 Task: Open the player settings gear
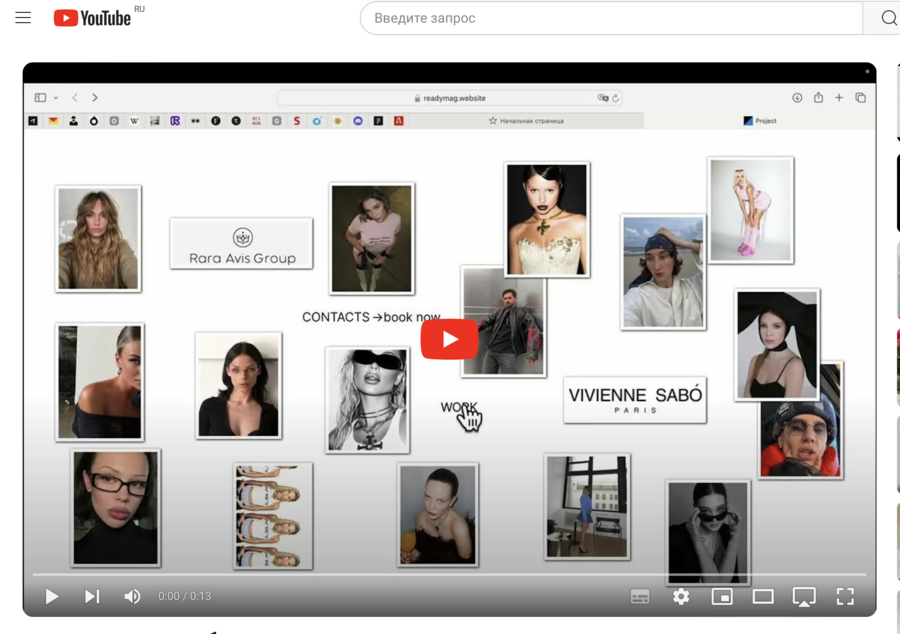pos(681,597)
